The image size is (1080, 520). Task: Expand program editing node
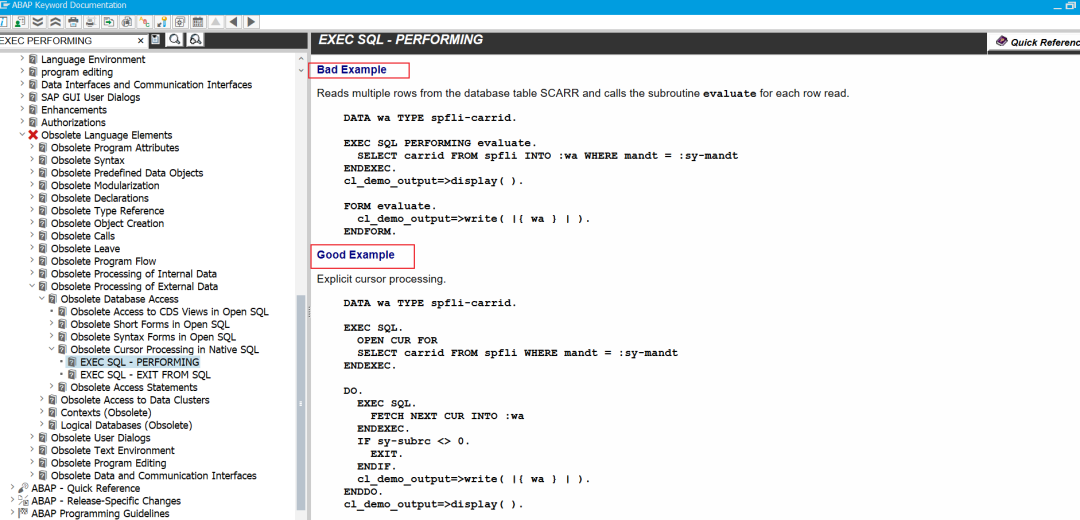click(22, 72)
